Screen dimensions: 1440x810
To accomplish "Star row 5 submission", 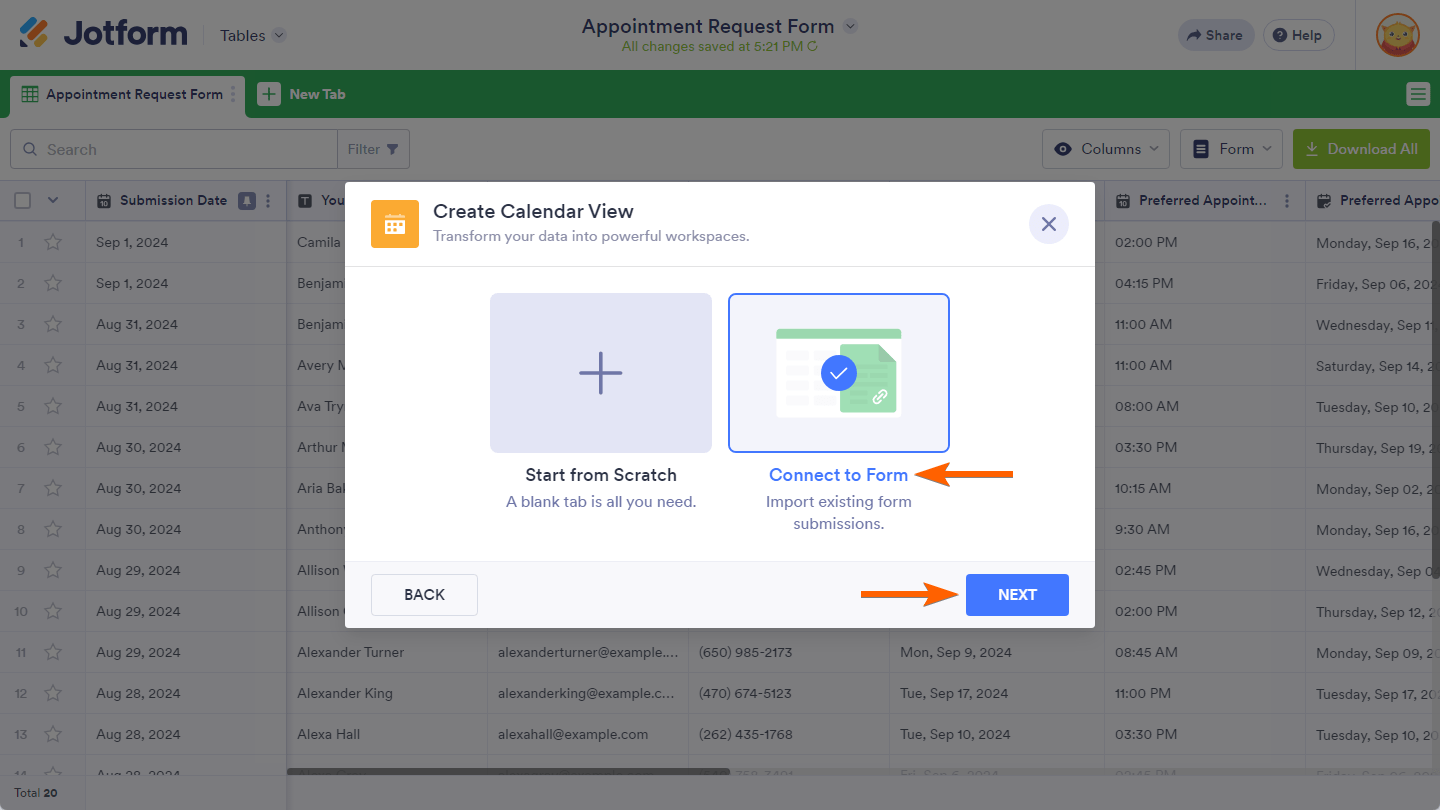I will coord(53,406).
